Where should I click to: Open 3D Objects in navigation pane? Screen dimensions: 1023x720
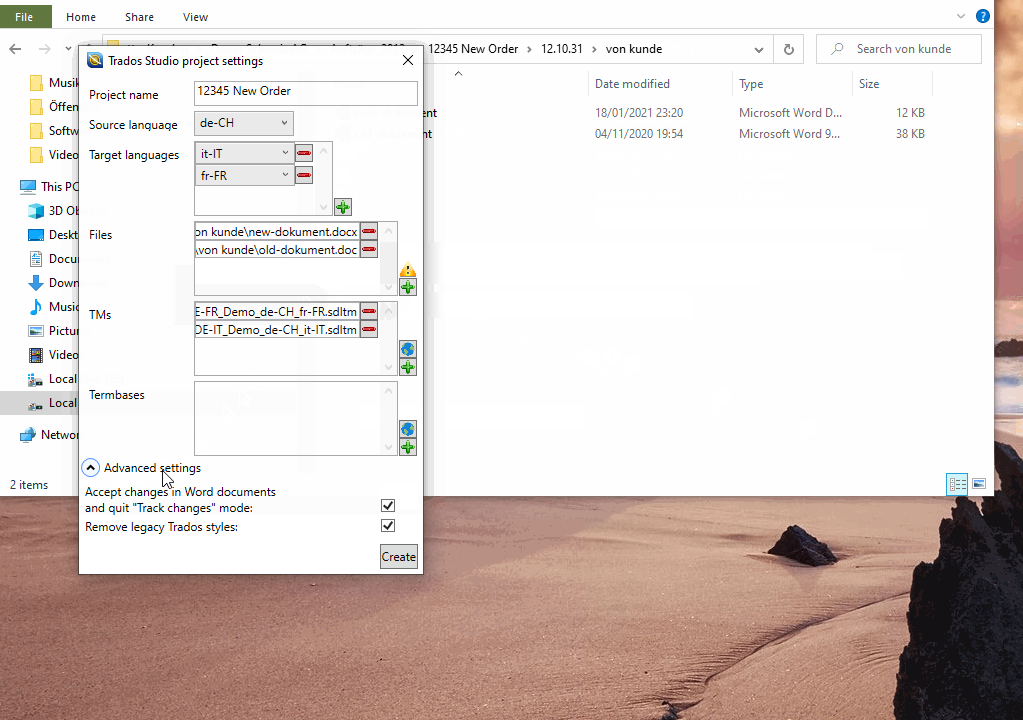coord(53,211)
